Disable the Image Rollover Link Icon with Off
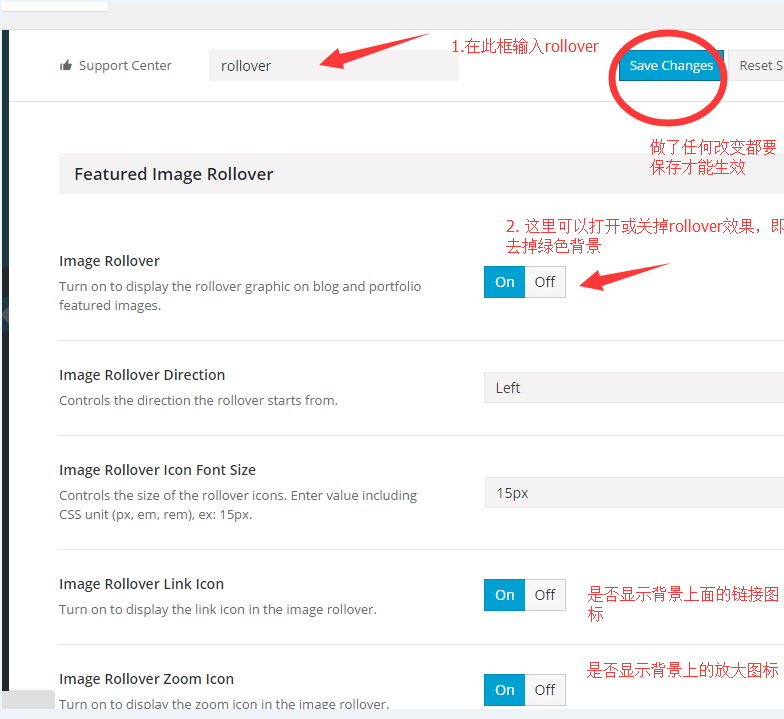The width and height of the screenshot is (784, 719). click(545, 595)
